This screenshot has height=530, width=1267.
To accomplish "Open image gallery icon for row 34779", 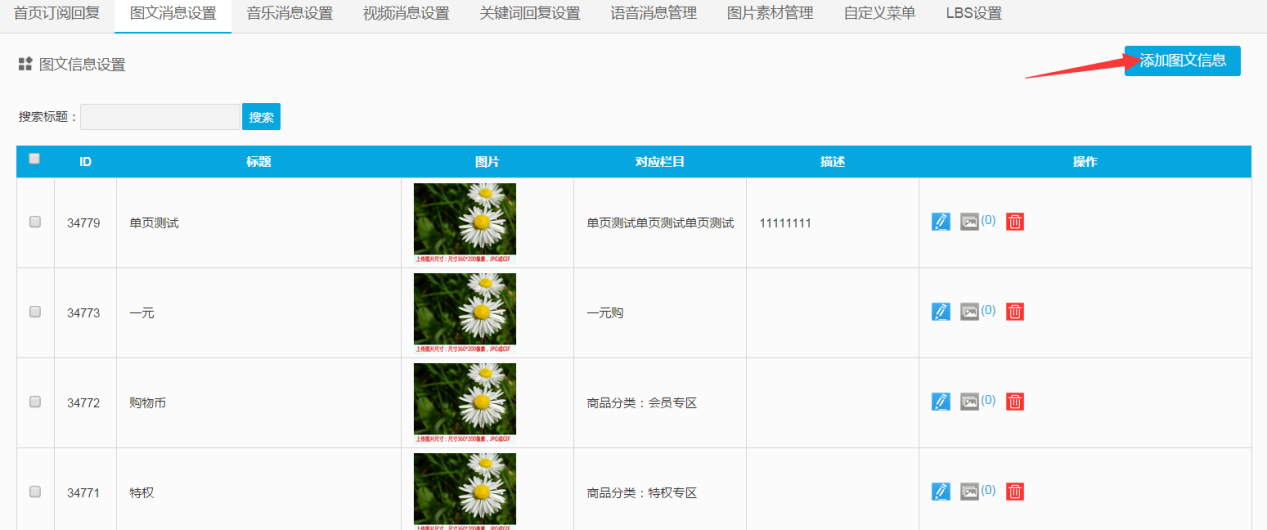I will pos(969,222).
